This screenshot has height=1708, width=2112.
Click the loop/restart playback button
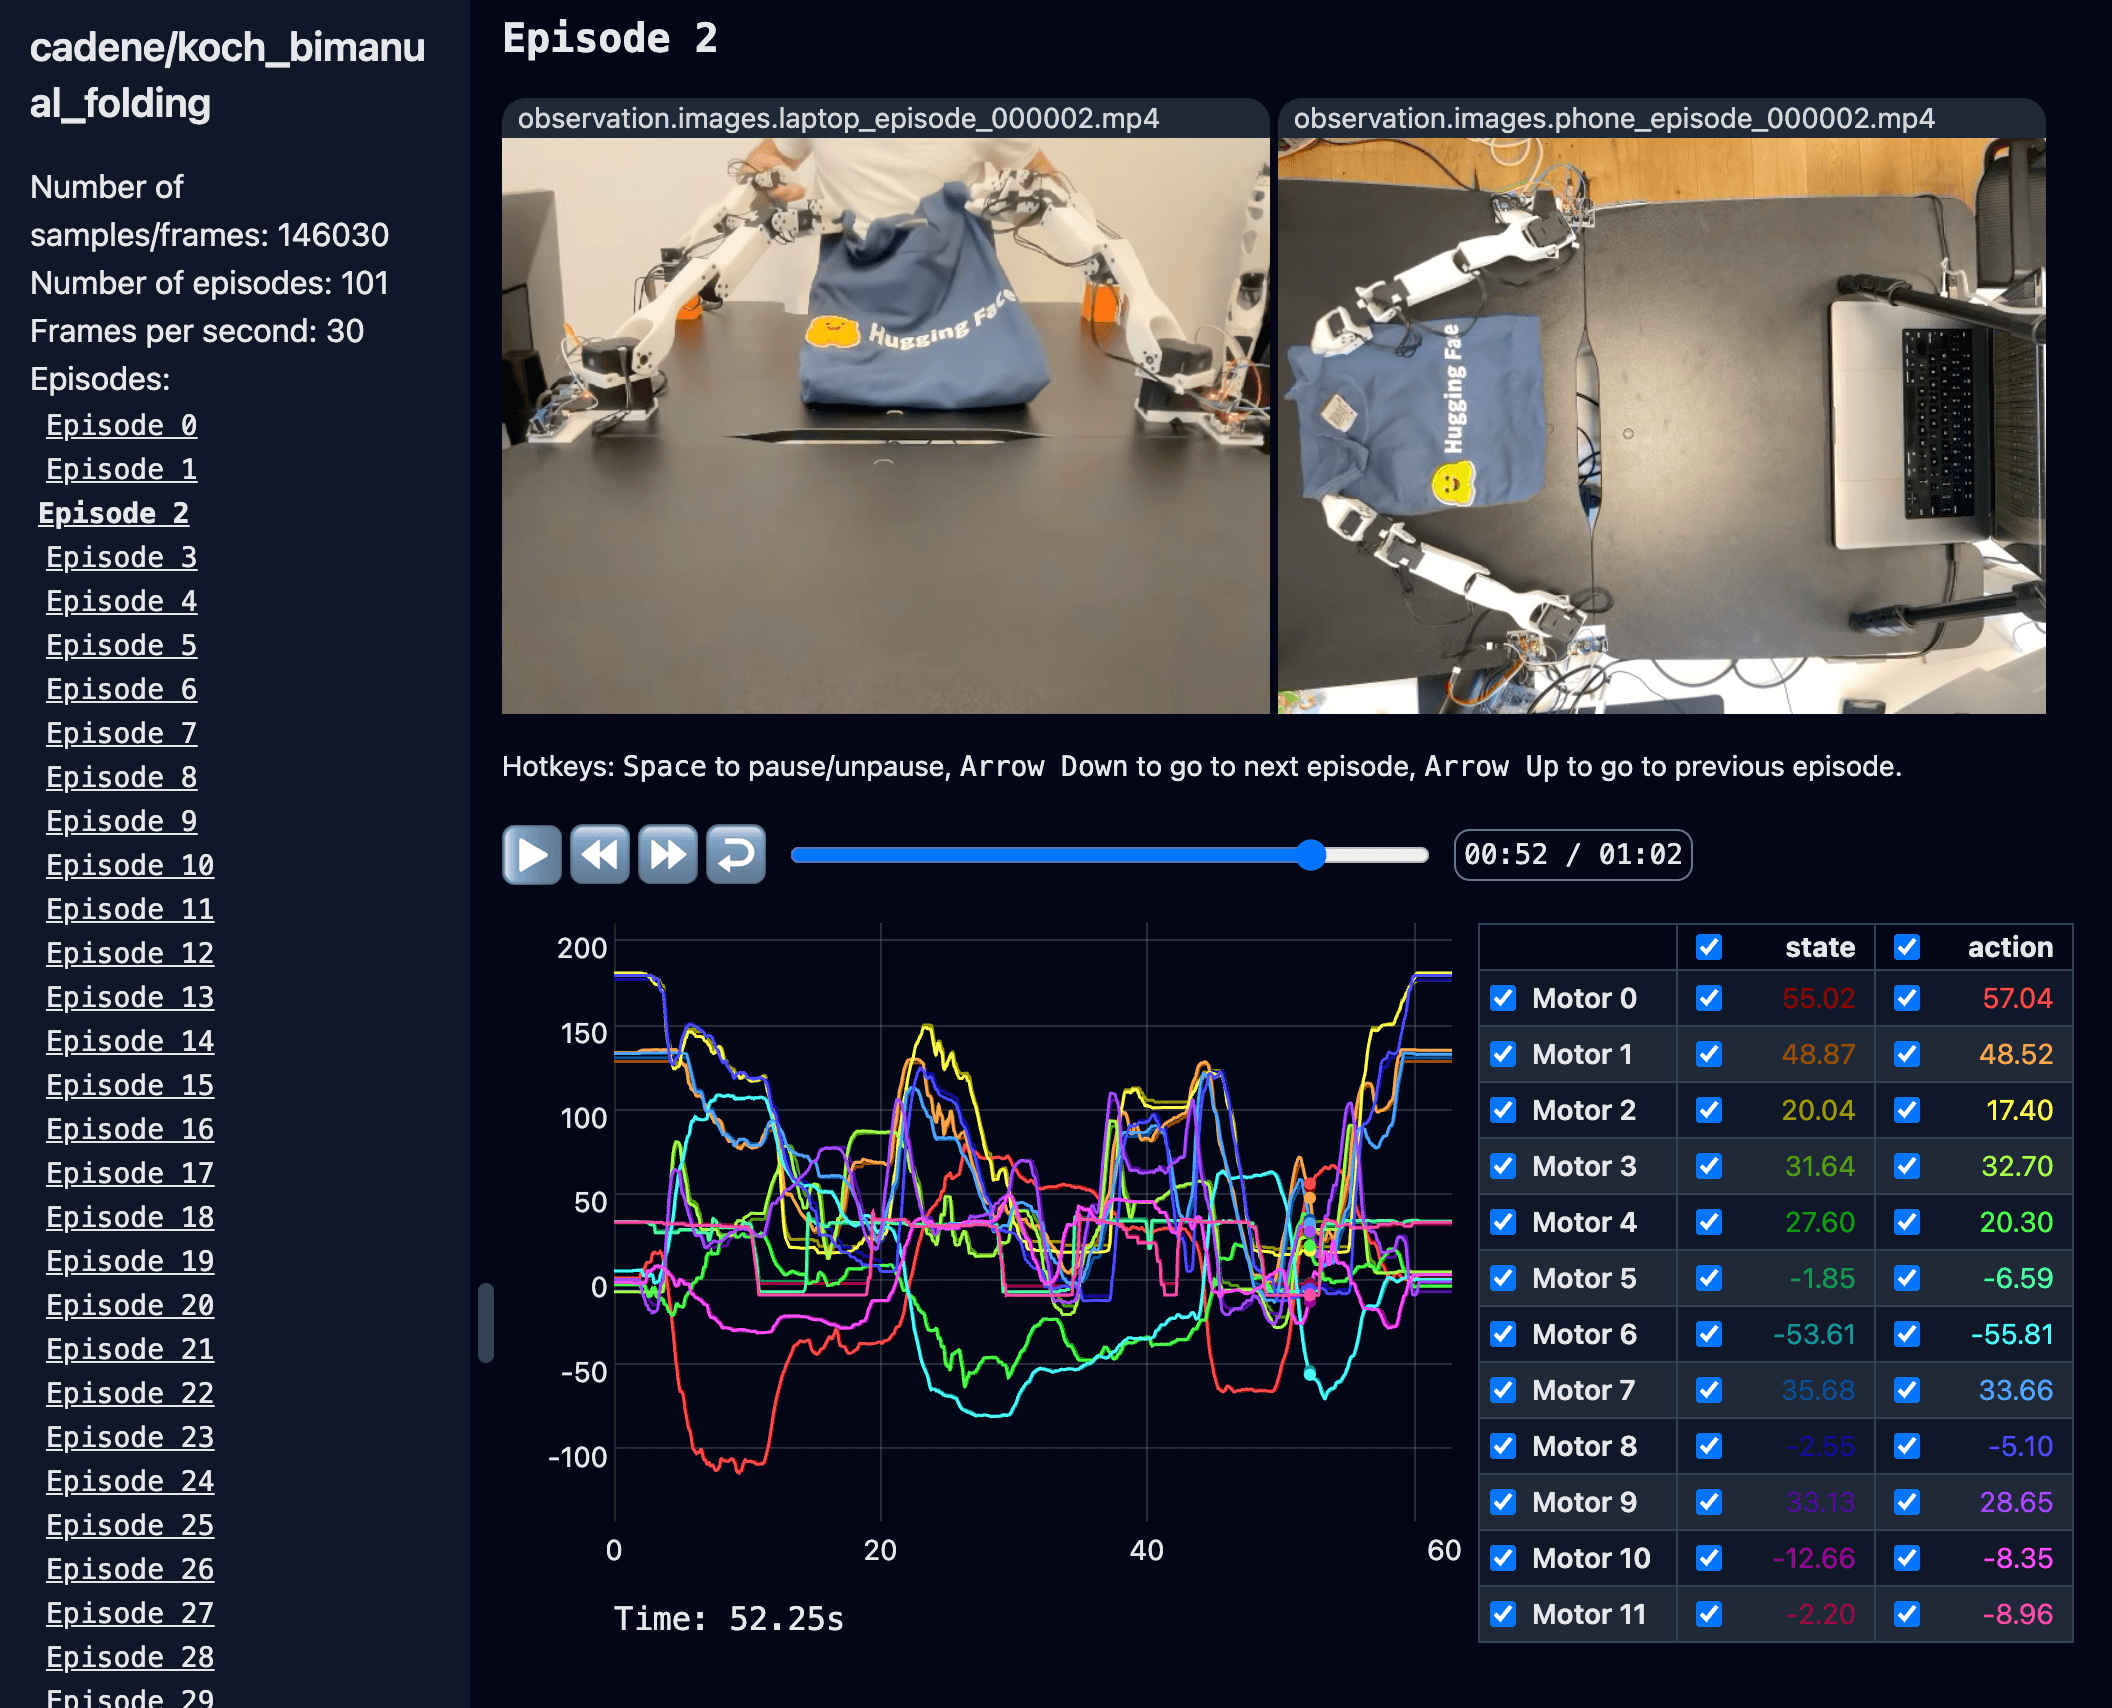736,855
